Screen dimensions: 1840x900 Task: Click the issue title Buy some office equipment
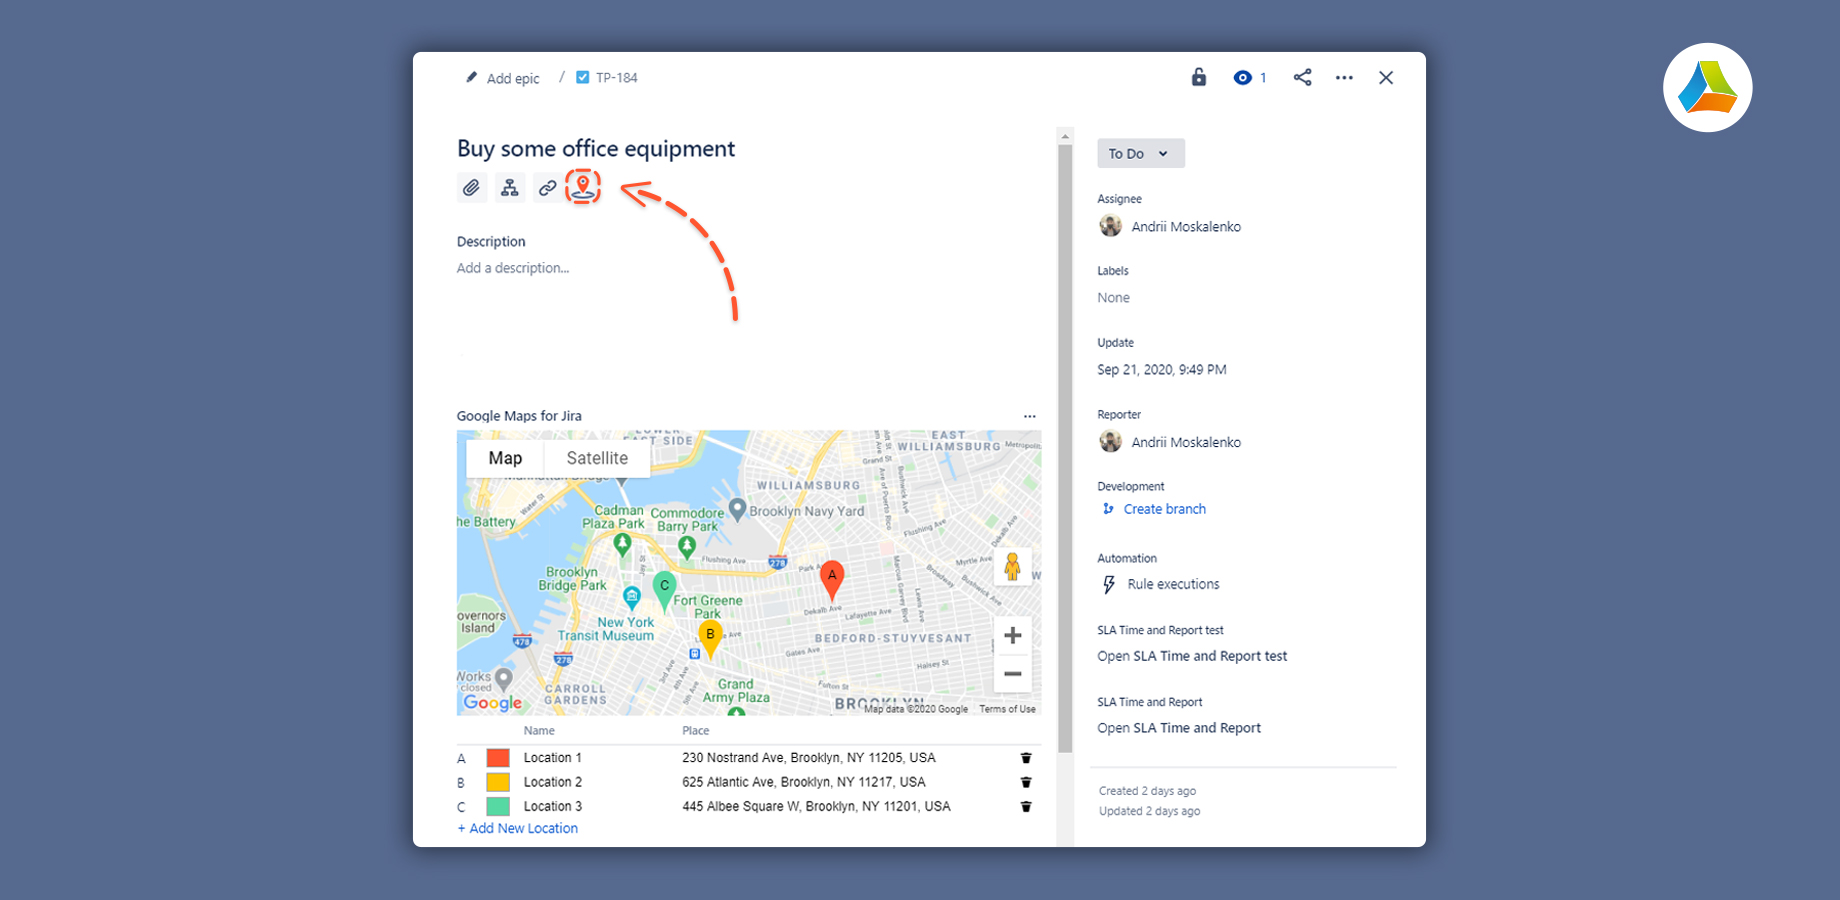(x=596, y=149)
